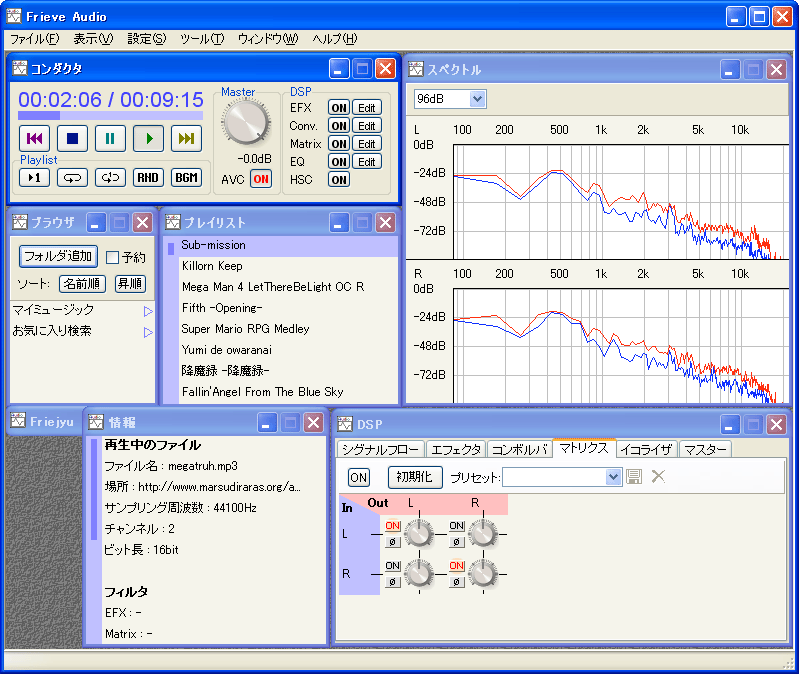Click the フォルダ追加 button
The image size is (799, 674).
pos(59,256)
